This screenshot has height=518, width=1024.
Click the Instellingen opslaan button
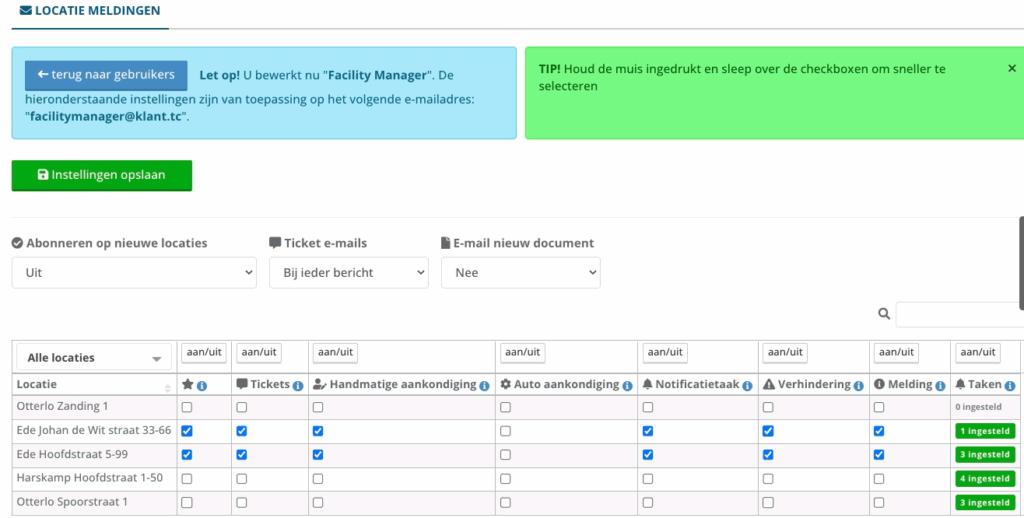[102, 175]
